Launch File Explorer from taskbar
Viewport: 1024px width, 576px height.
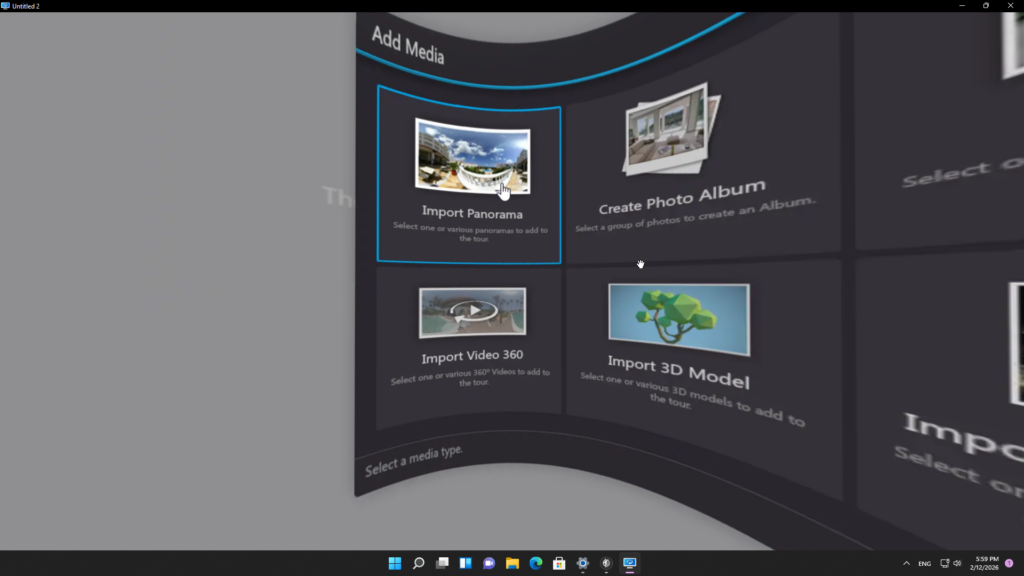pos(512,563)
